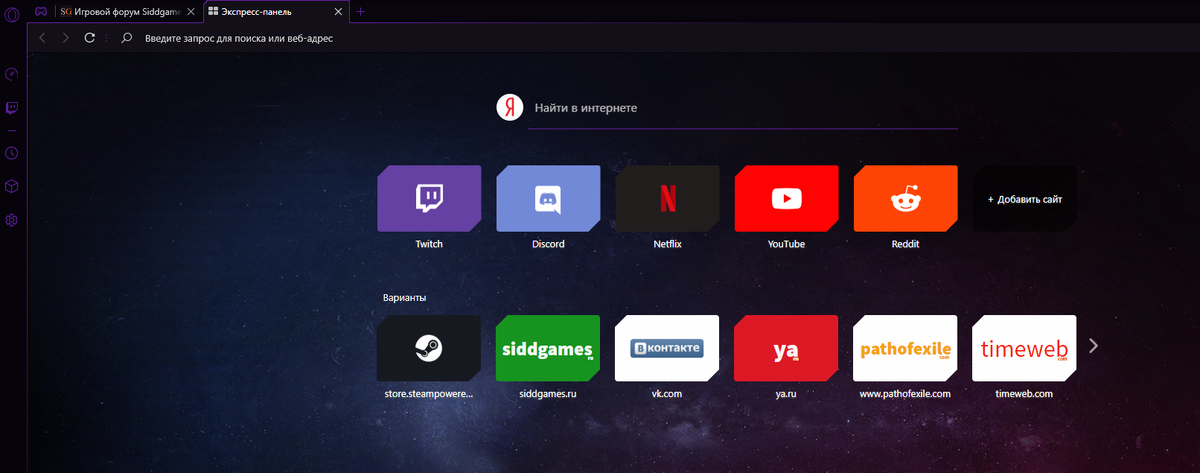Click the Discord label text
Image resolution: width=1200 pixels, height=473 pixels.
[548, 244]
